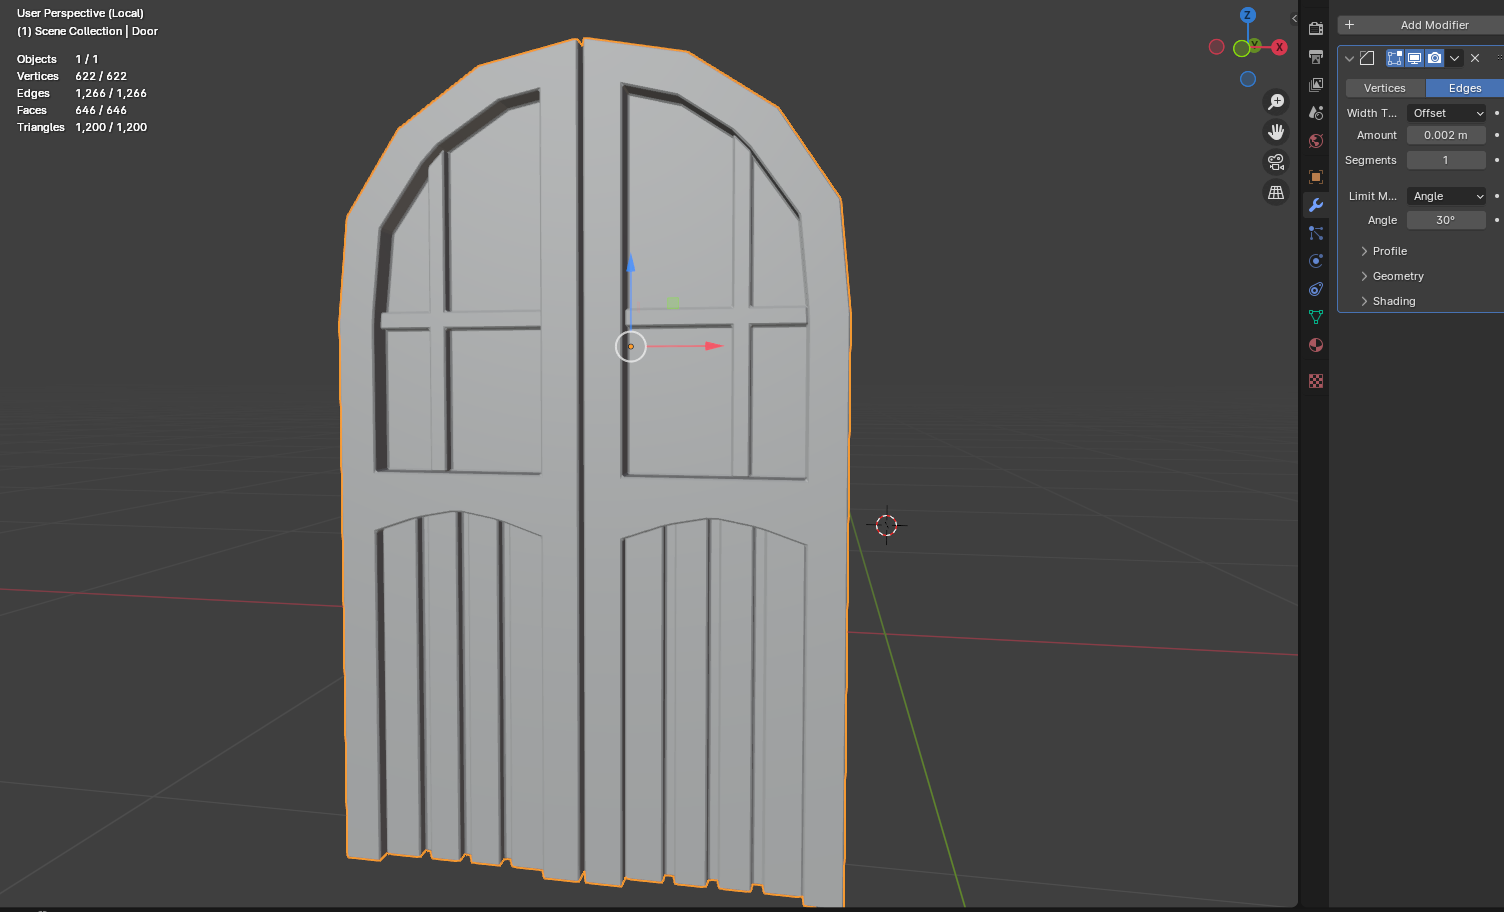Open the View Layer properties tab
This screenshot has width=1504, height=912.
[x=1316, y=85]
